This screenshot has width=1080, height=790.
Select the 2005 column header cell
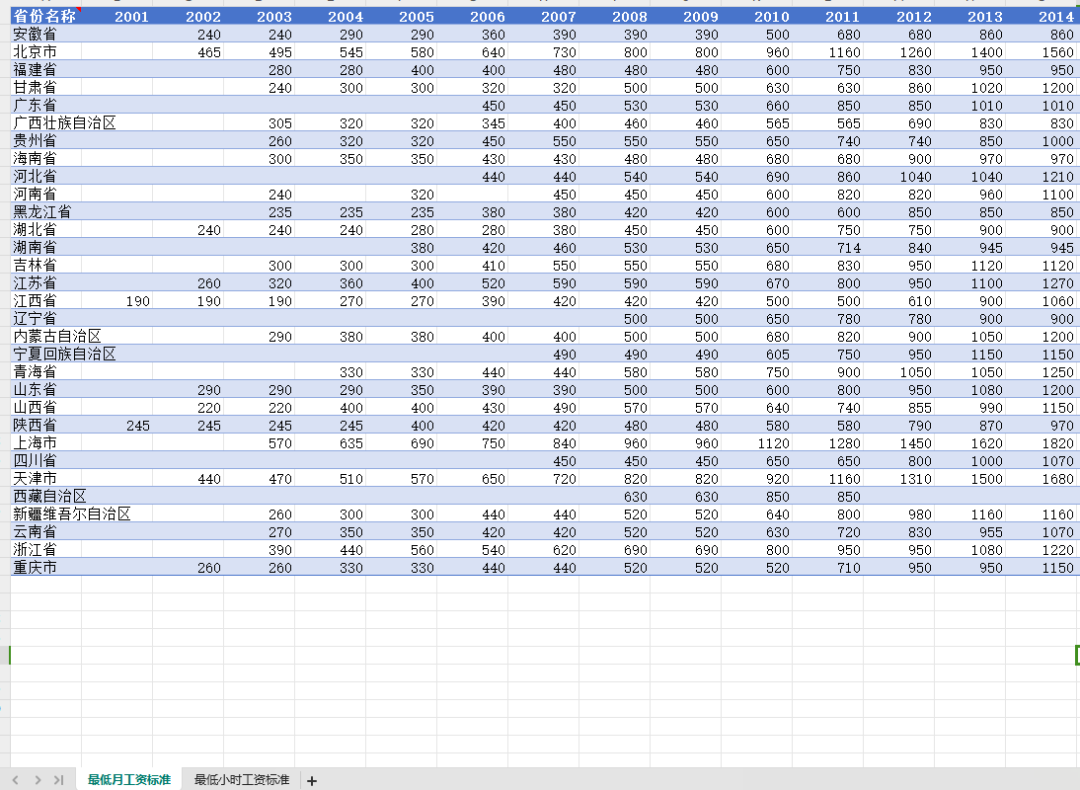pyautogui.click(x=401, y=17)
